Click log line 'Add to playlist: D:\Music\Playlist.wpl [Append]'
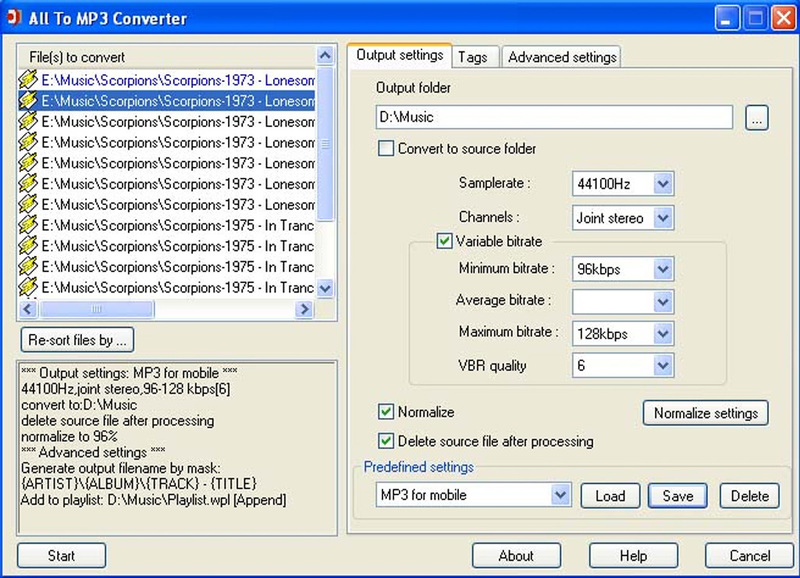The image size is (800, 578). [154, 499]
